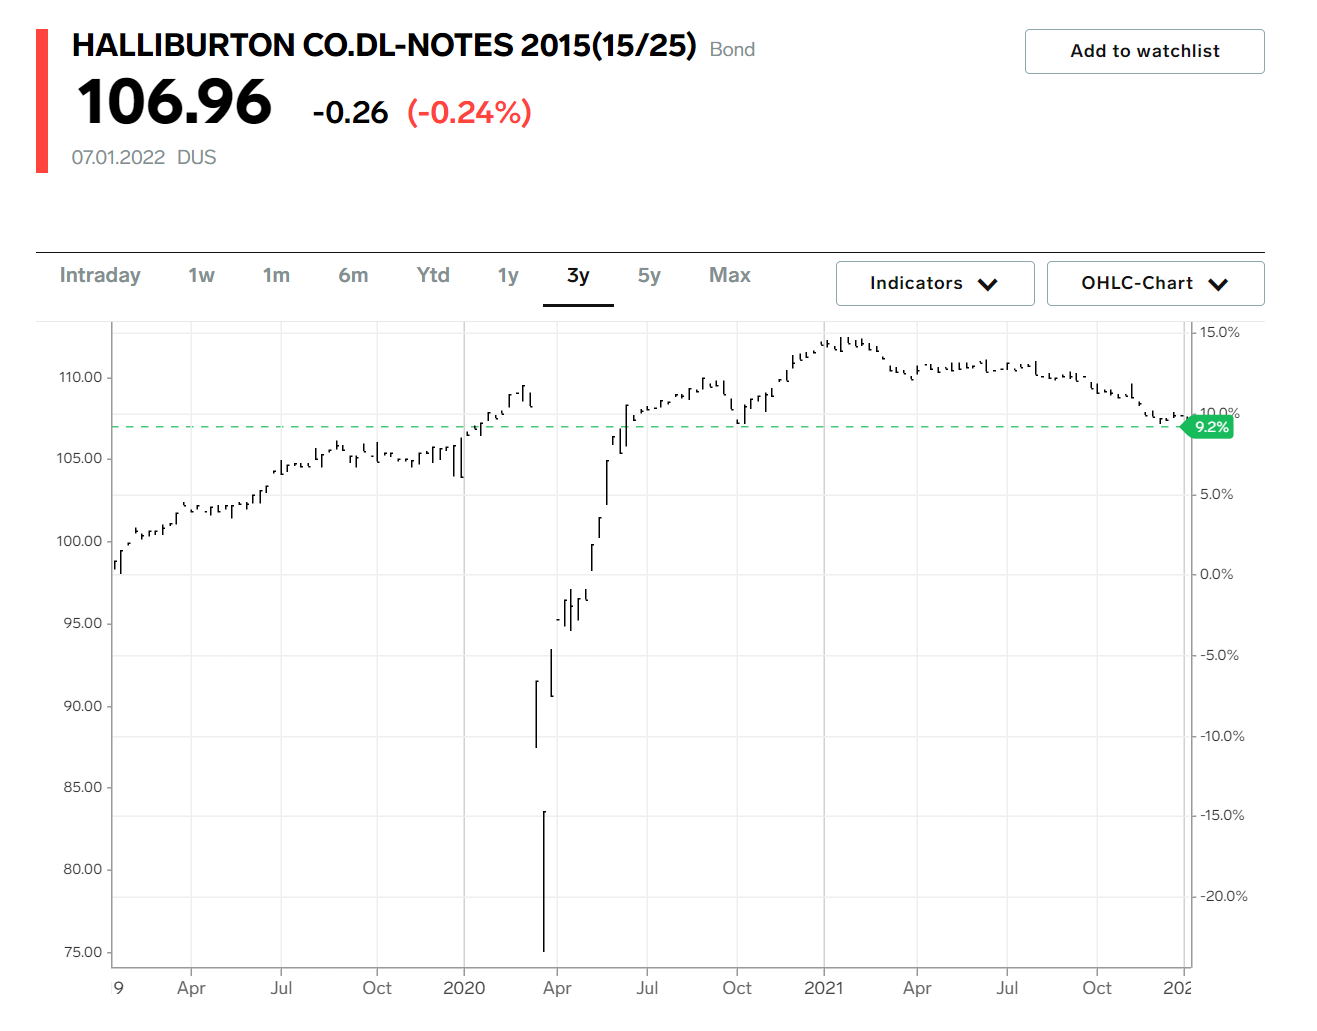The height and width of the screenshot is (1031, 1317).
Task: Click the -20.0% right axis label
Action: tap(1225, 896)
